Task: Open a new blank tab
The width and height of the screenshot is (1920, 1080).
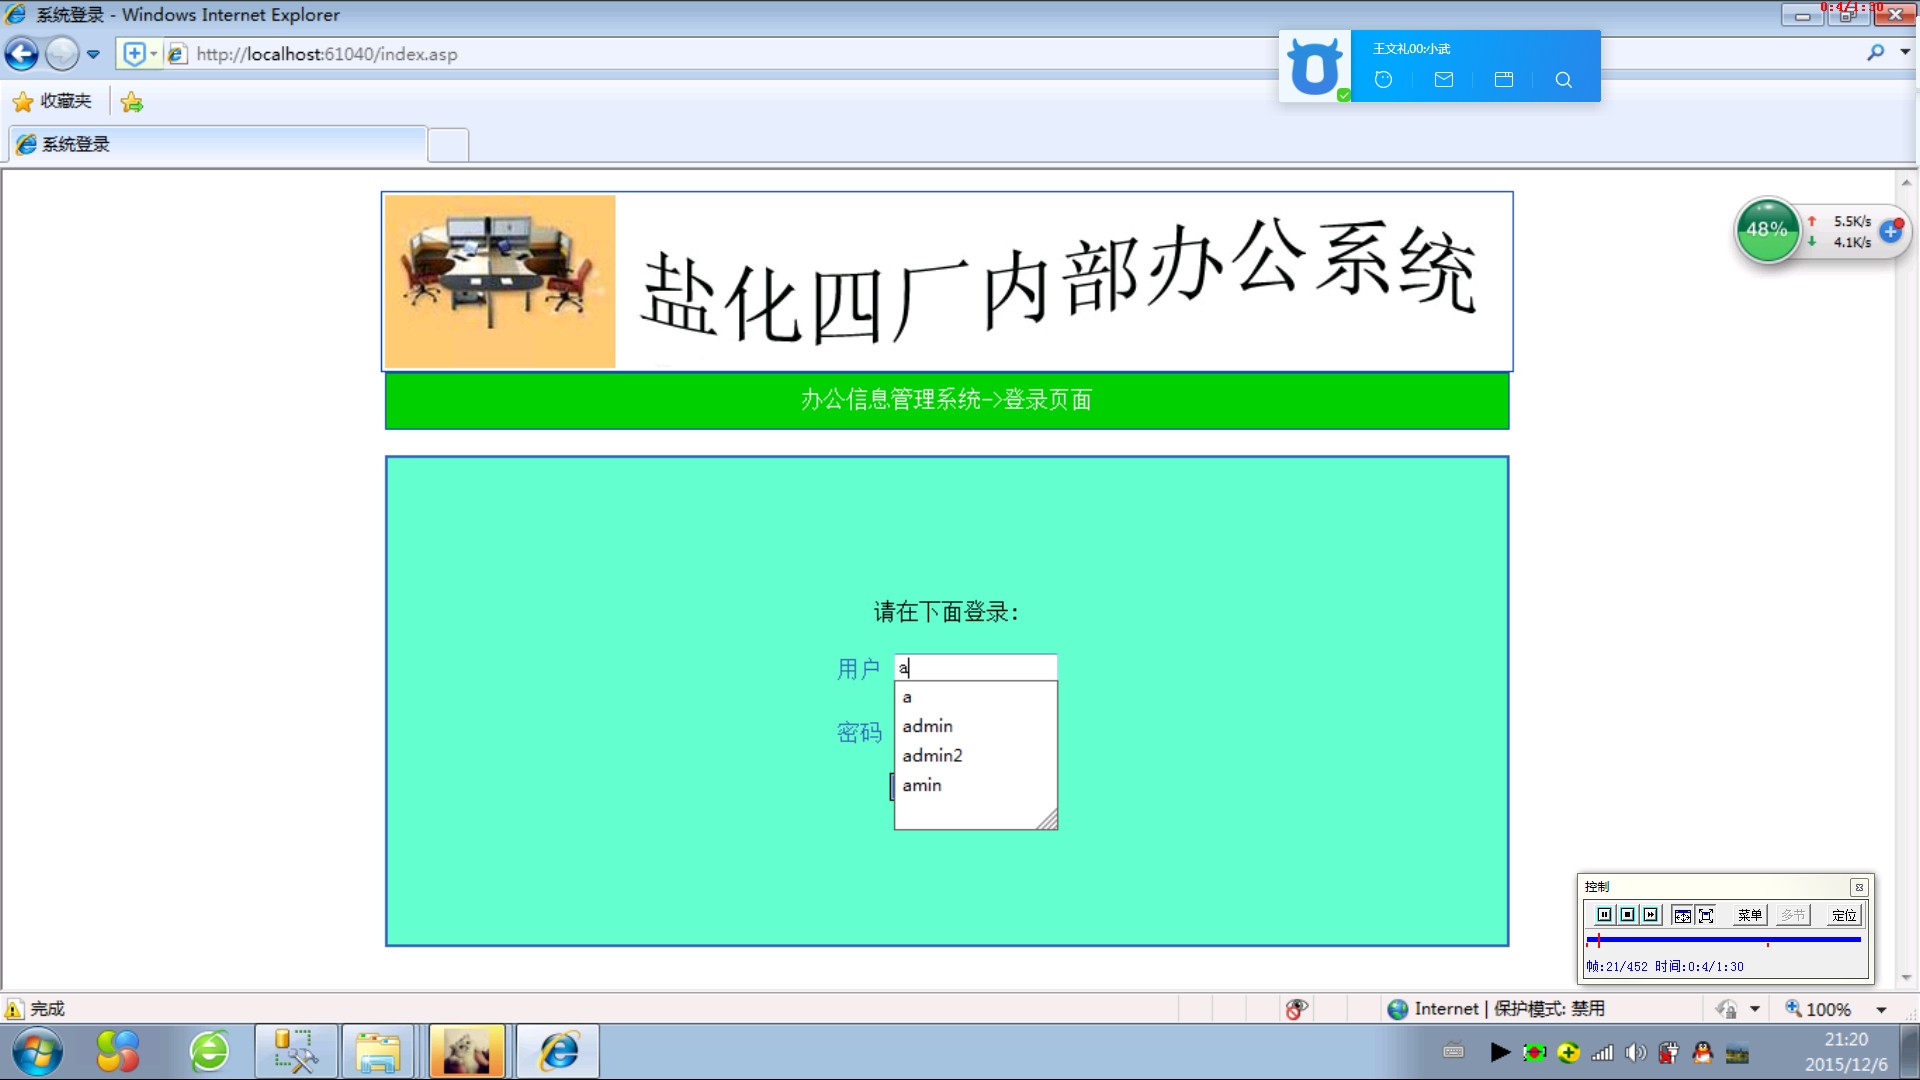Action: (x=448, y=145)
